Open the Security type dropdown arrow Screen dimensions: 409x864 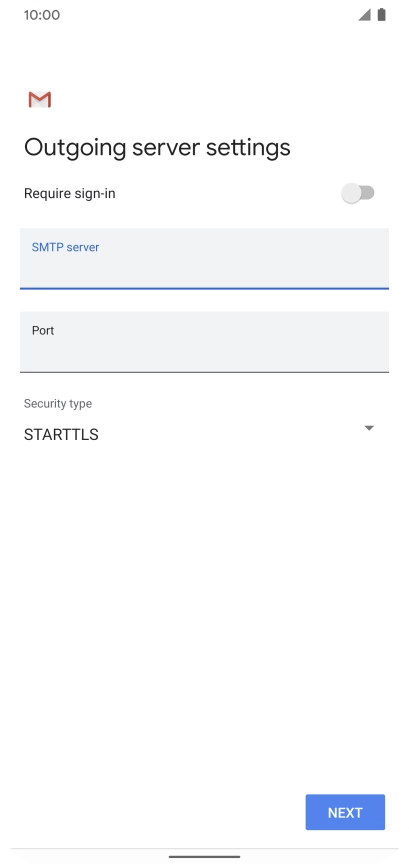click(369, 428)
